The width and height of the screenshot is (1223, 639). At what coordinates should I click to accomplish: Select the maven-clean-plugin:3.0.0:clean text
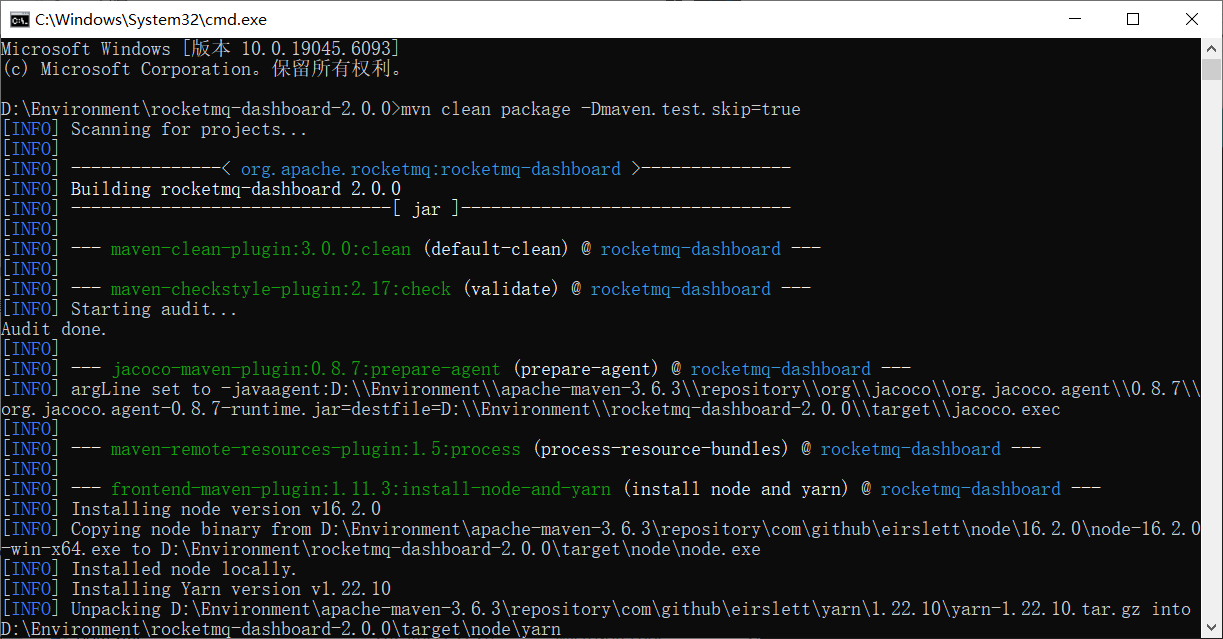(x=260, y=249)
